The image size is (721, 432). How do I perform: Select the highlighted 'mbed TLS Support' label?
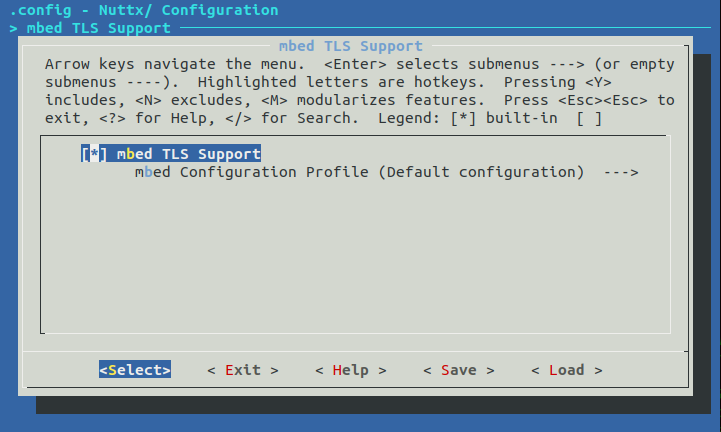click(x=189, y=154)
